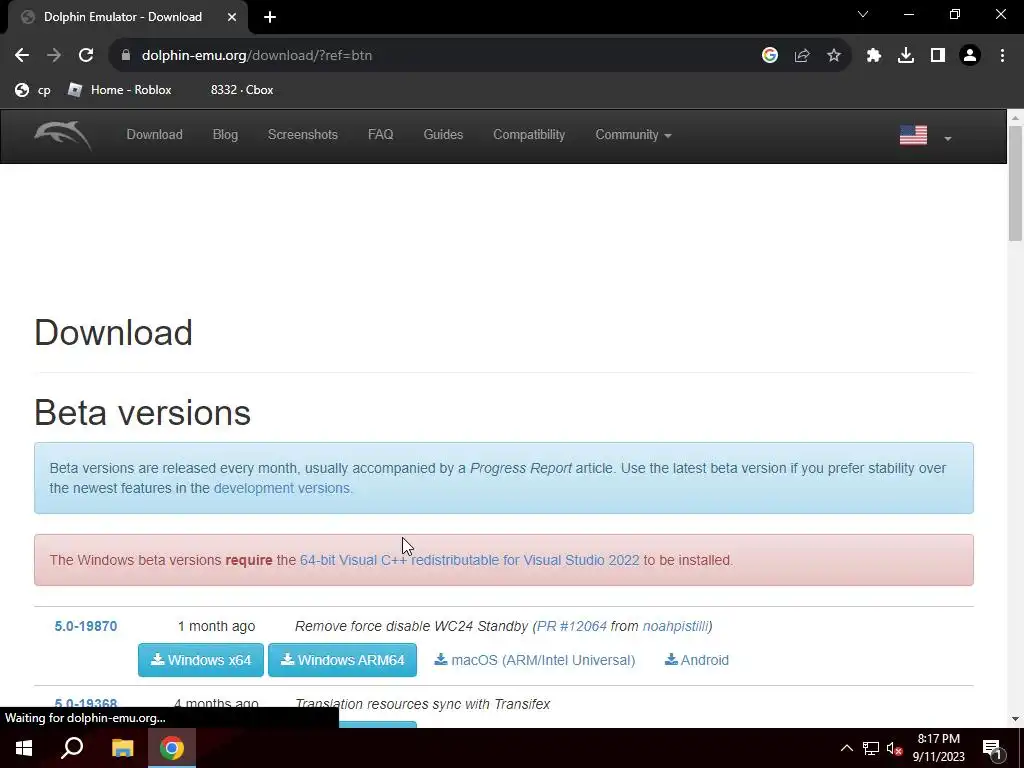
Task: Show hidden system tray icons
Action: [x=846, y=748]
